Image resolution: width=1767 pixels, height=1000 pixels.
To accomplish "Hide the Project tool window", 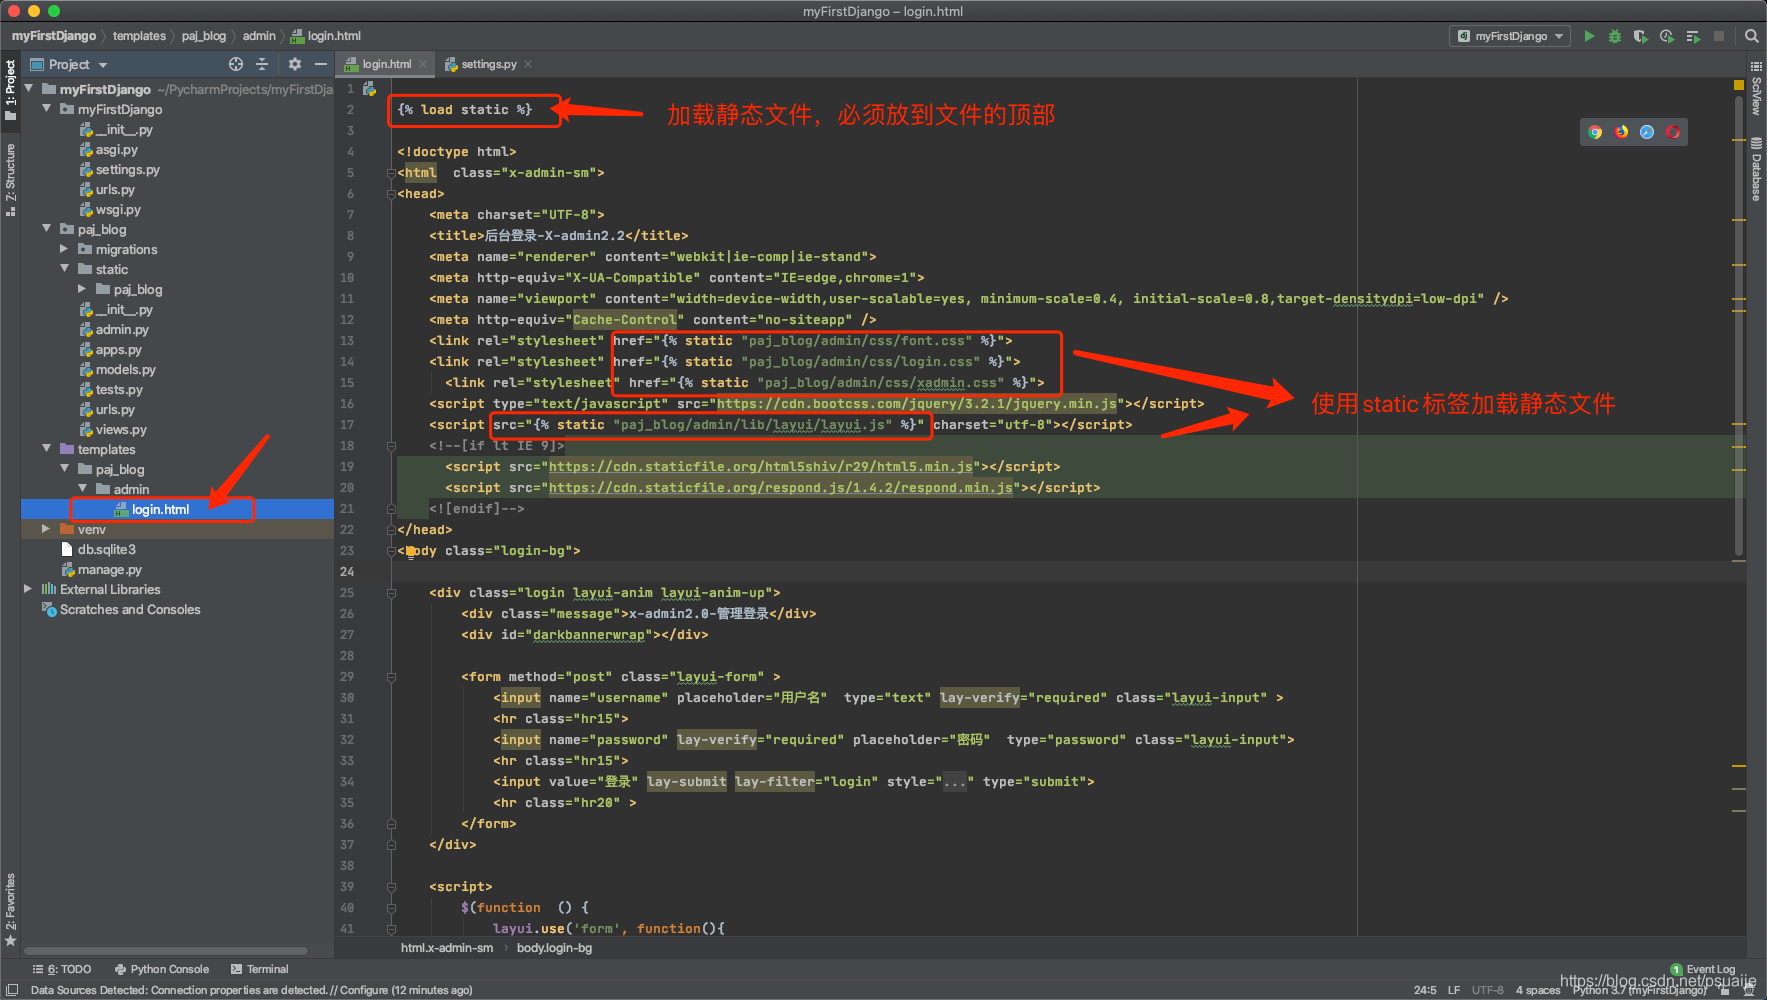I will [x=321, y=64].
